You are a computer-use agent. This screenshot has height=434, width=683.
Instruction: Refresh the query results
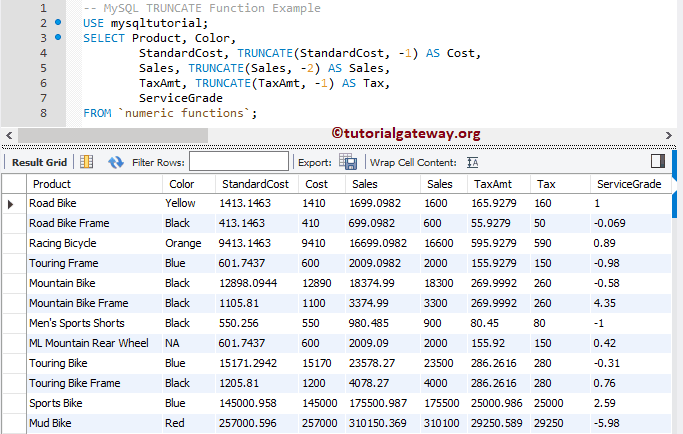[x=115, y=163]
